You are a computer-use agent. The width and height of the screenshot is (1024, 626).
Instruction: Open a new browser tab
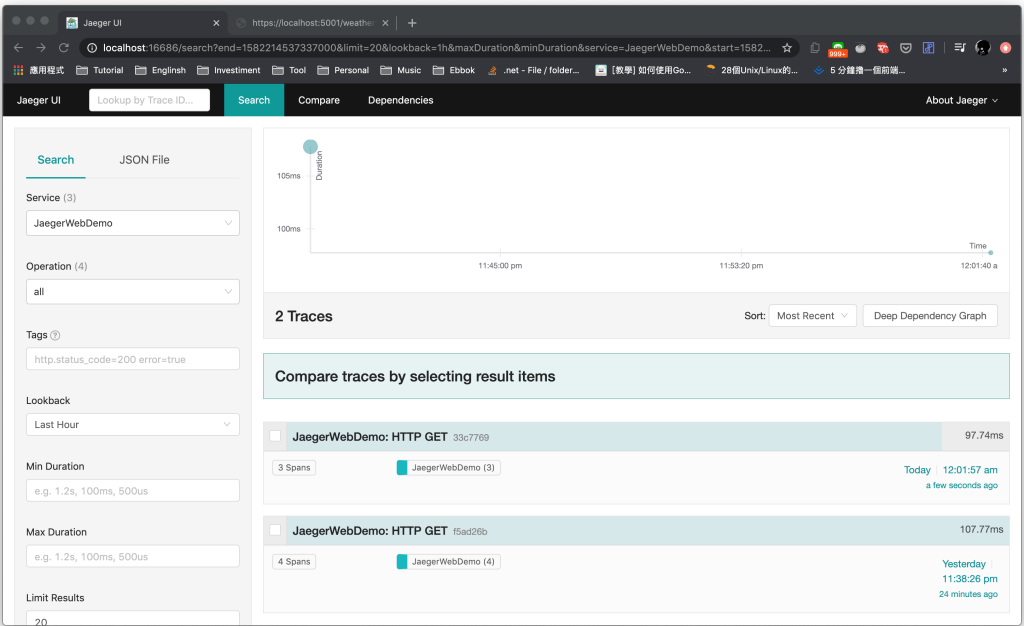(x=412, y=23)
